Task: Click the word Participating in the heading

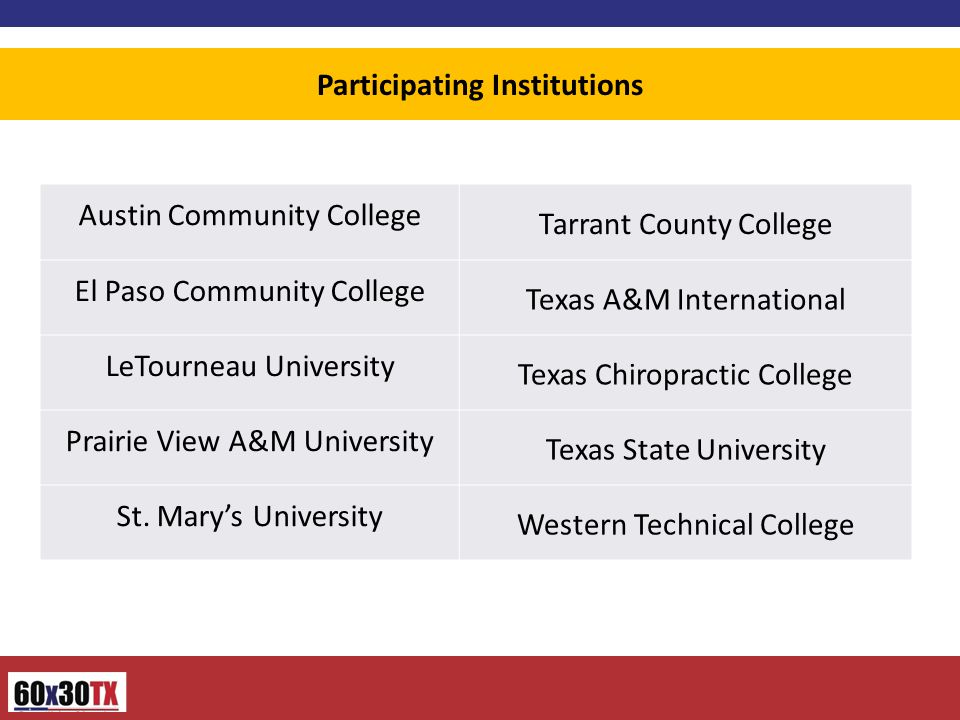Action: (400, 86)
